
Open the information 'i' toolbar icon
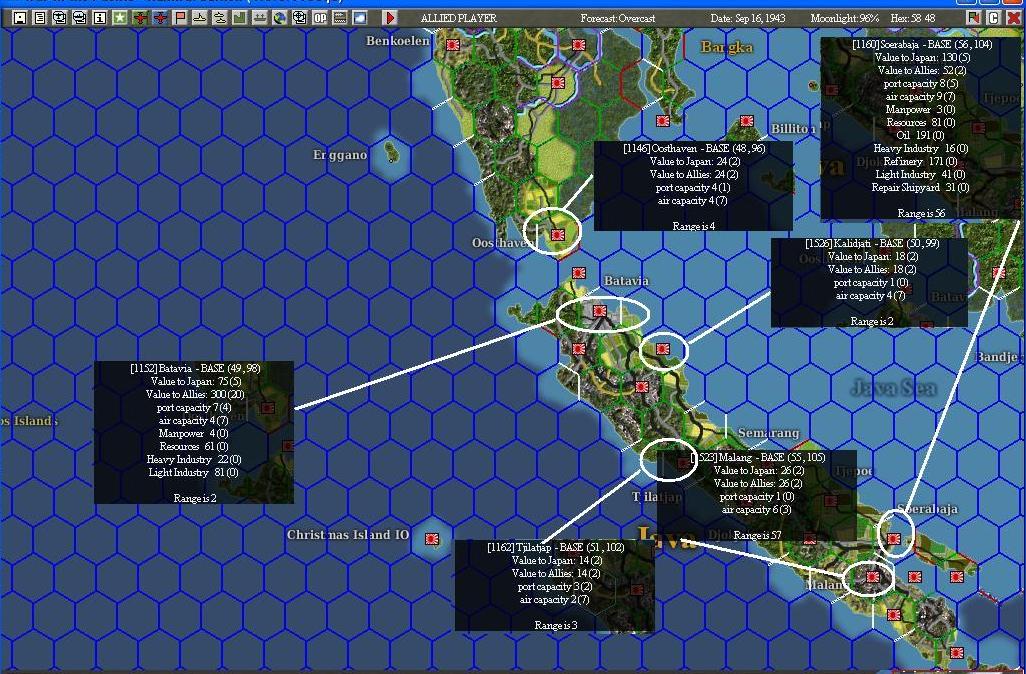pyautogui.click(x=99, y=18)
